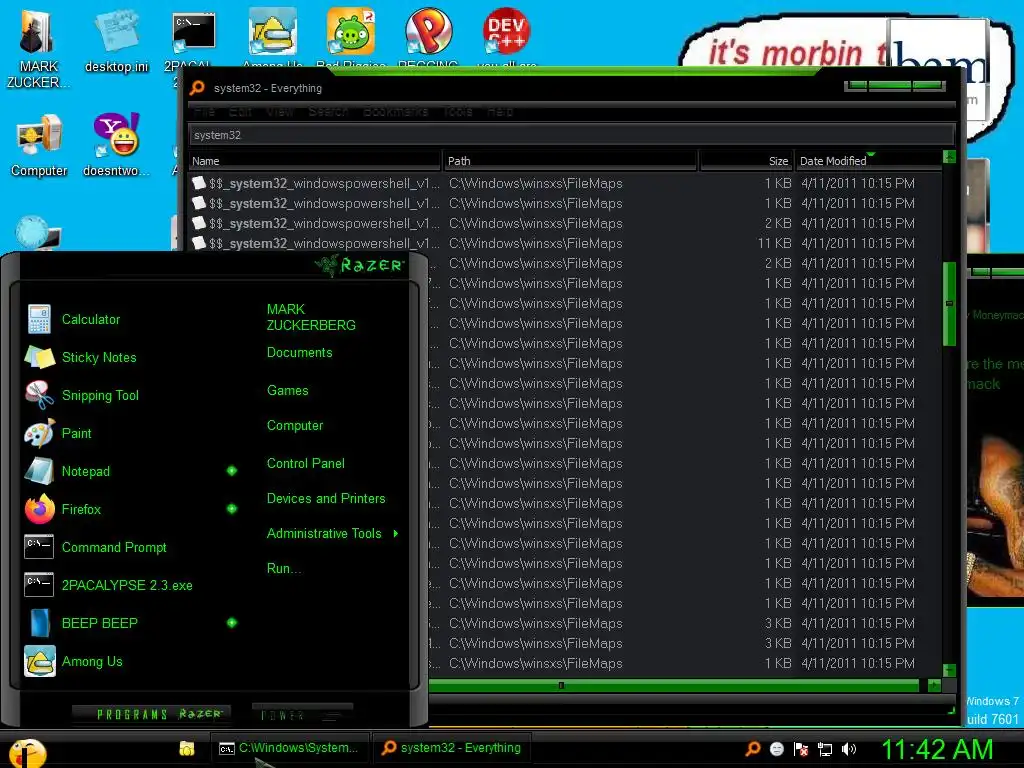The image size is (1024, 768).
Task: Expand the Firefox jump list arrow
Action: coord(232,509)
